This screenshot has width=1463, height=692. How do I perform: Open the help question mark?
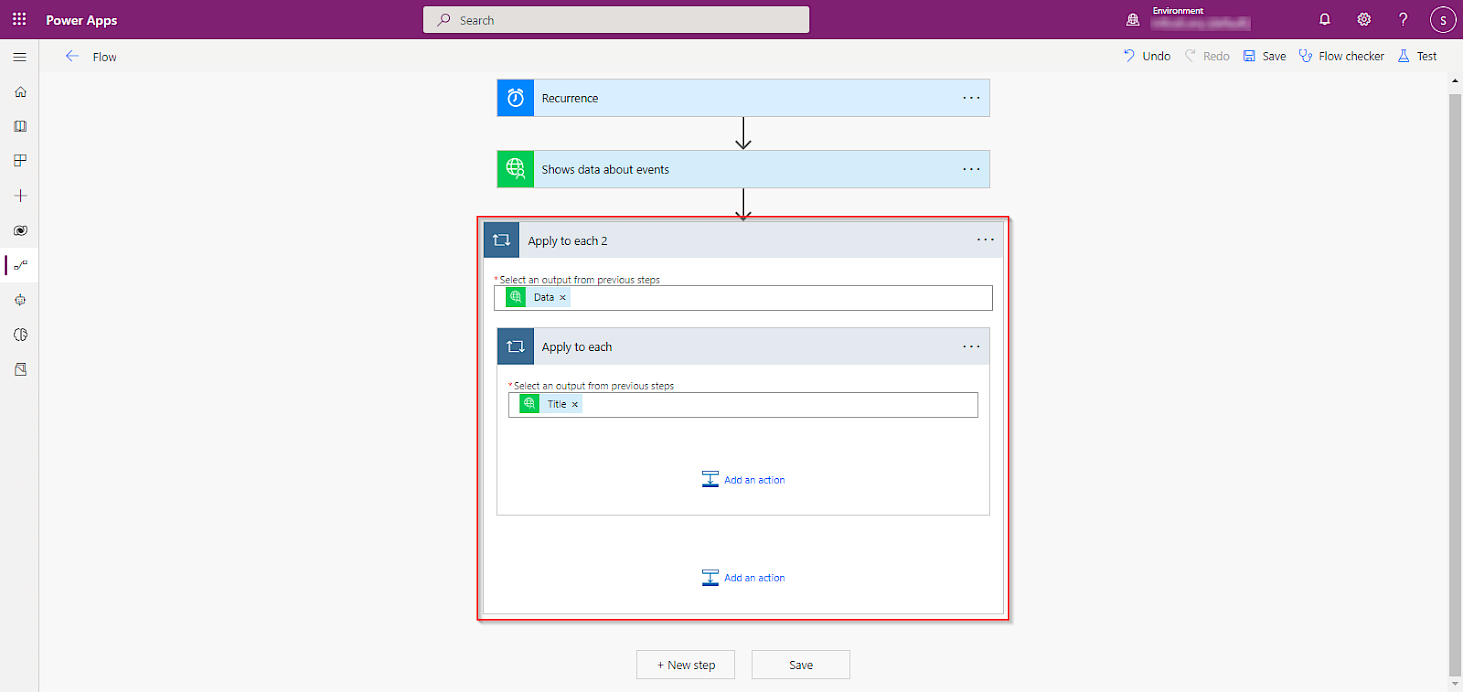point(1403,19)
